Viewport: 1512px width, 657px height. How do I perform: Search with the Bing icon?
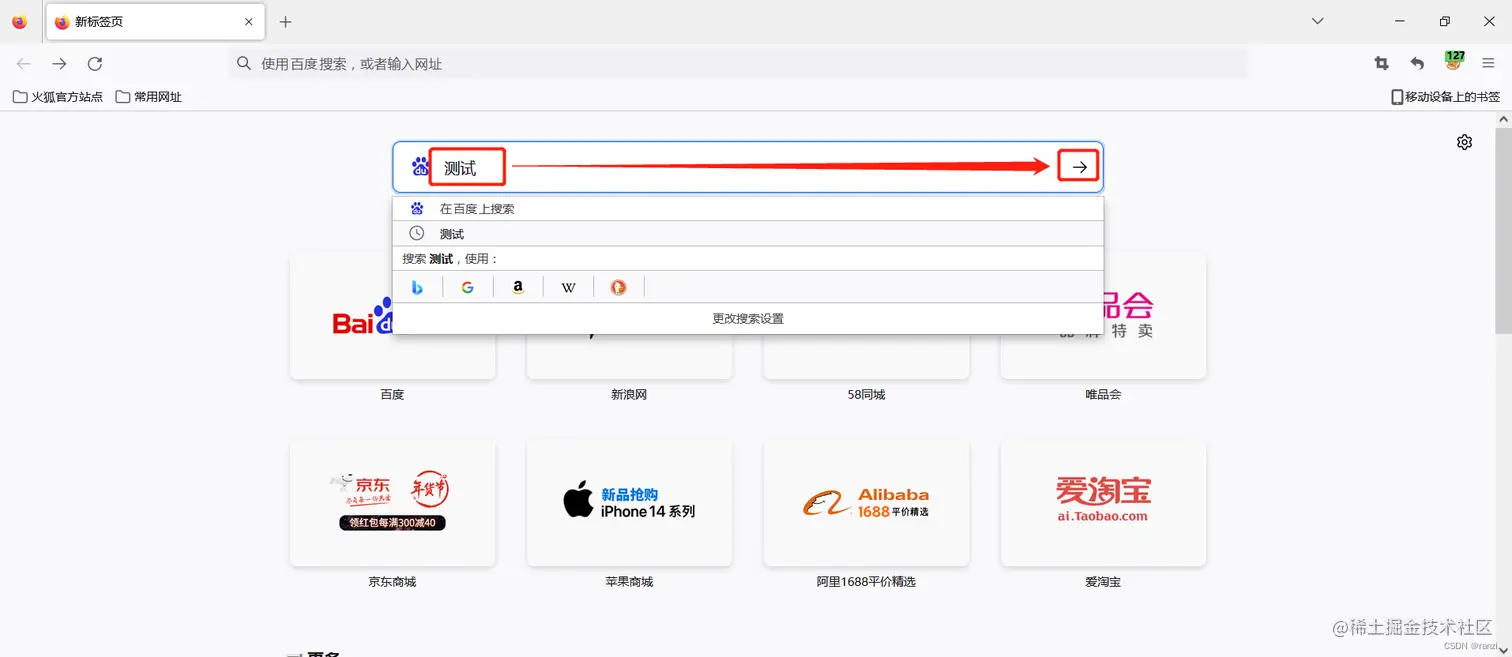418,288
